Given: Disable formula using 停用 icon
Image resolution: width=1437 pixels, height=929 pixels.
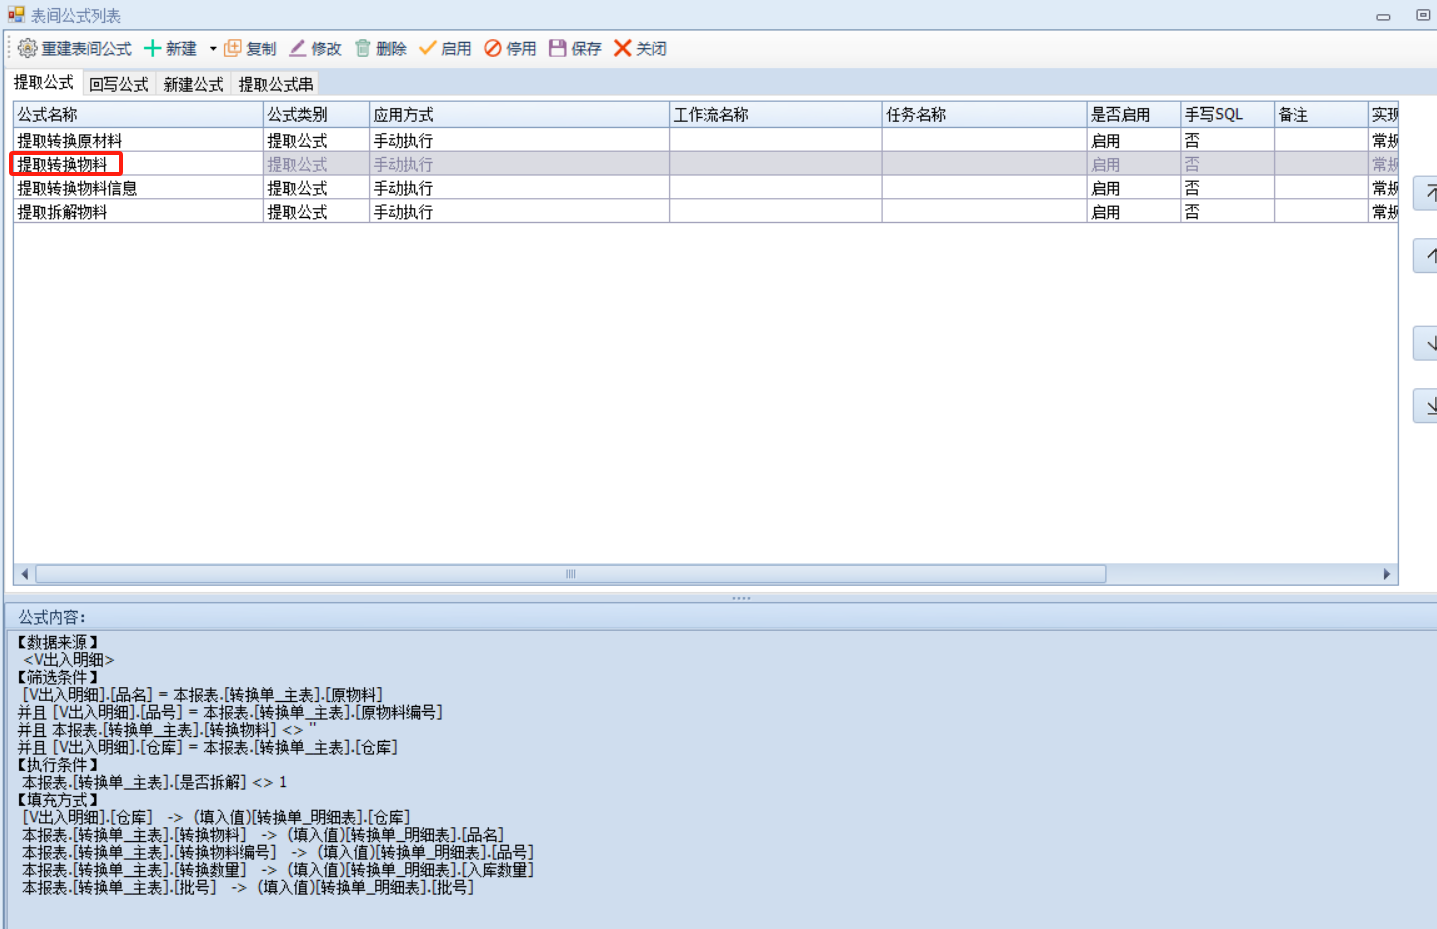Looking at the screenshot, I should [x=493, y=48].
